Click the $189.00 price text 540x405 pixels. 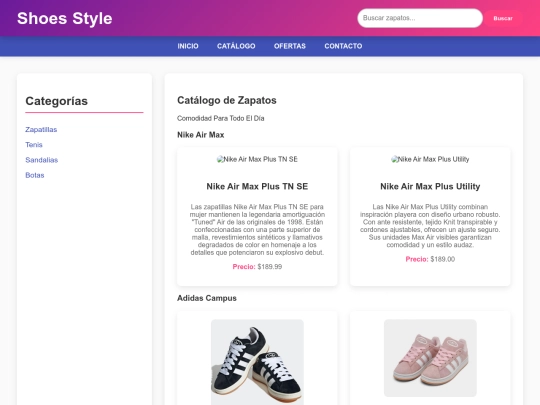pos(443,259)
